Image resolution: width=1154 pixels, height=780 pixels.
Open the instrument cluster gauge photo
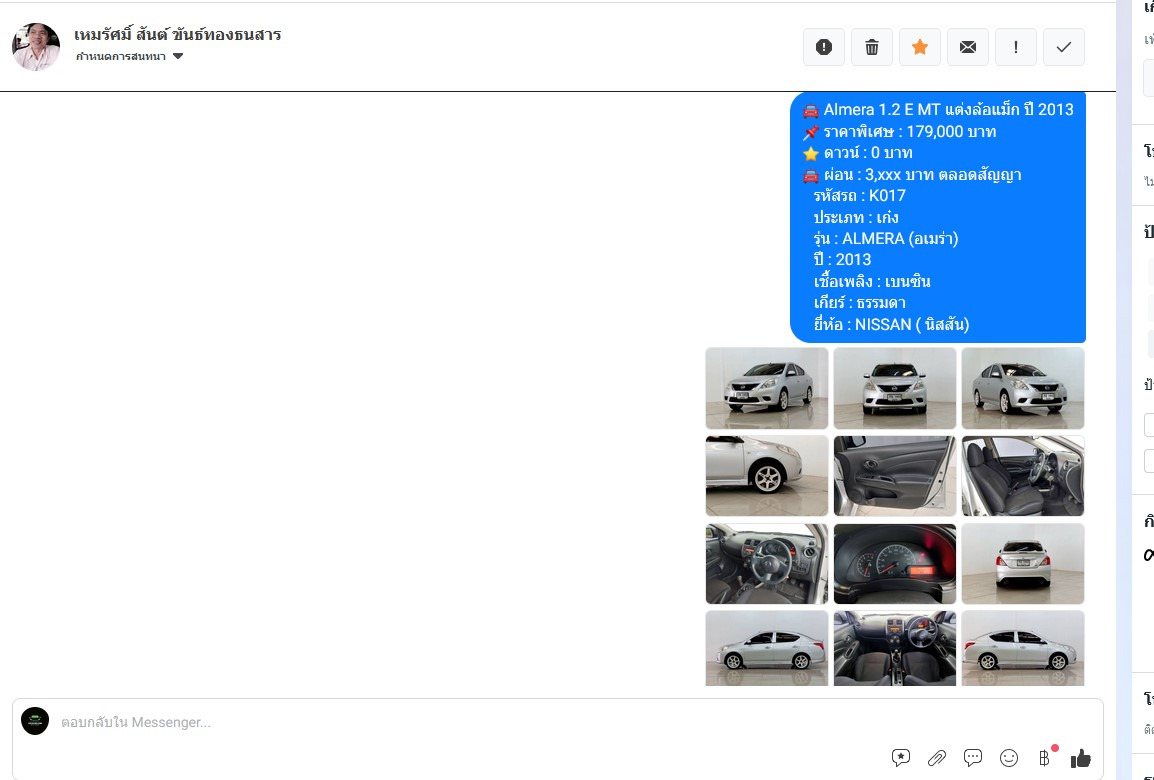[x=895, y=564]
